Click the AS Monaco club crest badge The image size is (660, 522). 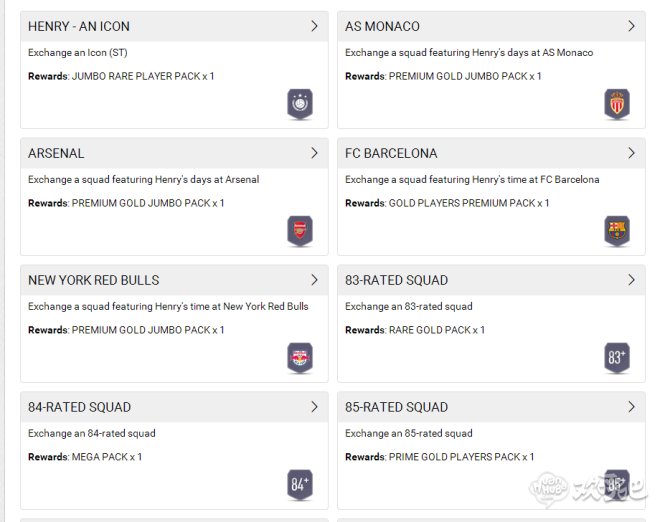point(617,103)
